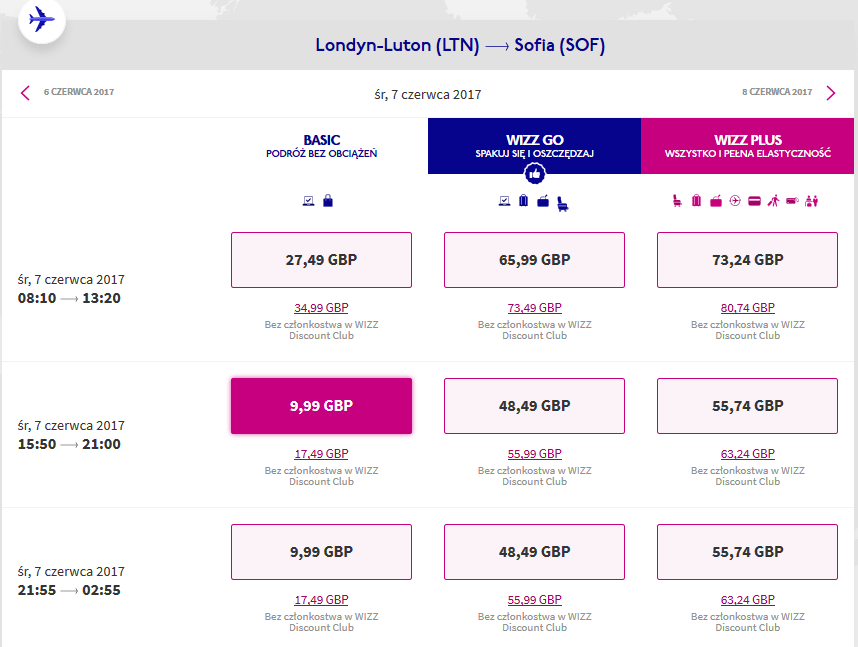This screenshot has height=647, width=858.
Task: Click 17,49 GBP link for 21:55 flight
Action: tap(321, 600)
